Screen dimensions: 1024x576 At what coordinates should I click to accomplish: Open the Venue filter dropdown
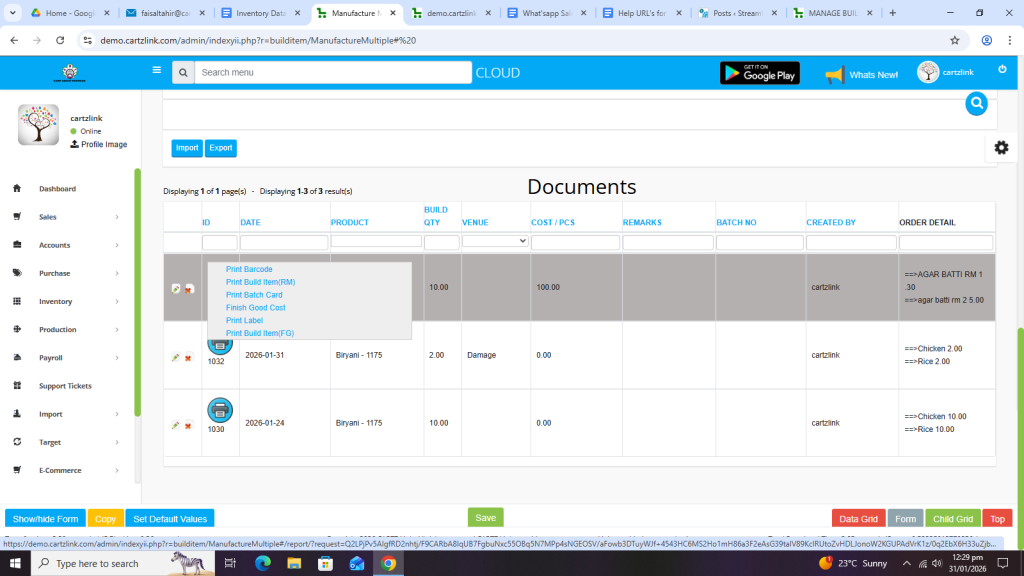click(x=495, y=241)
